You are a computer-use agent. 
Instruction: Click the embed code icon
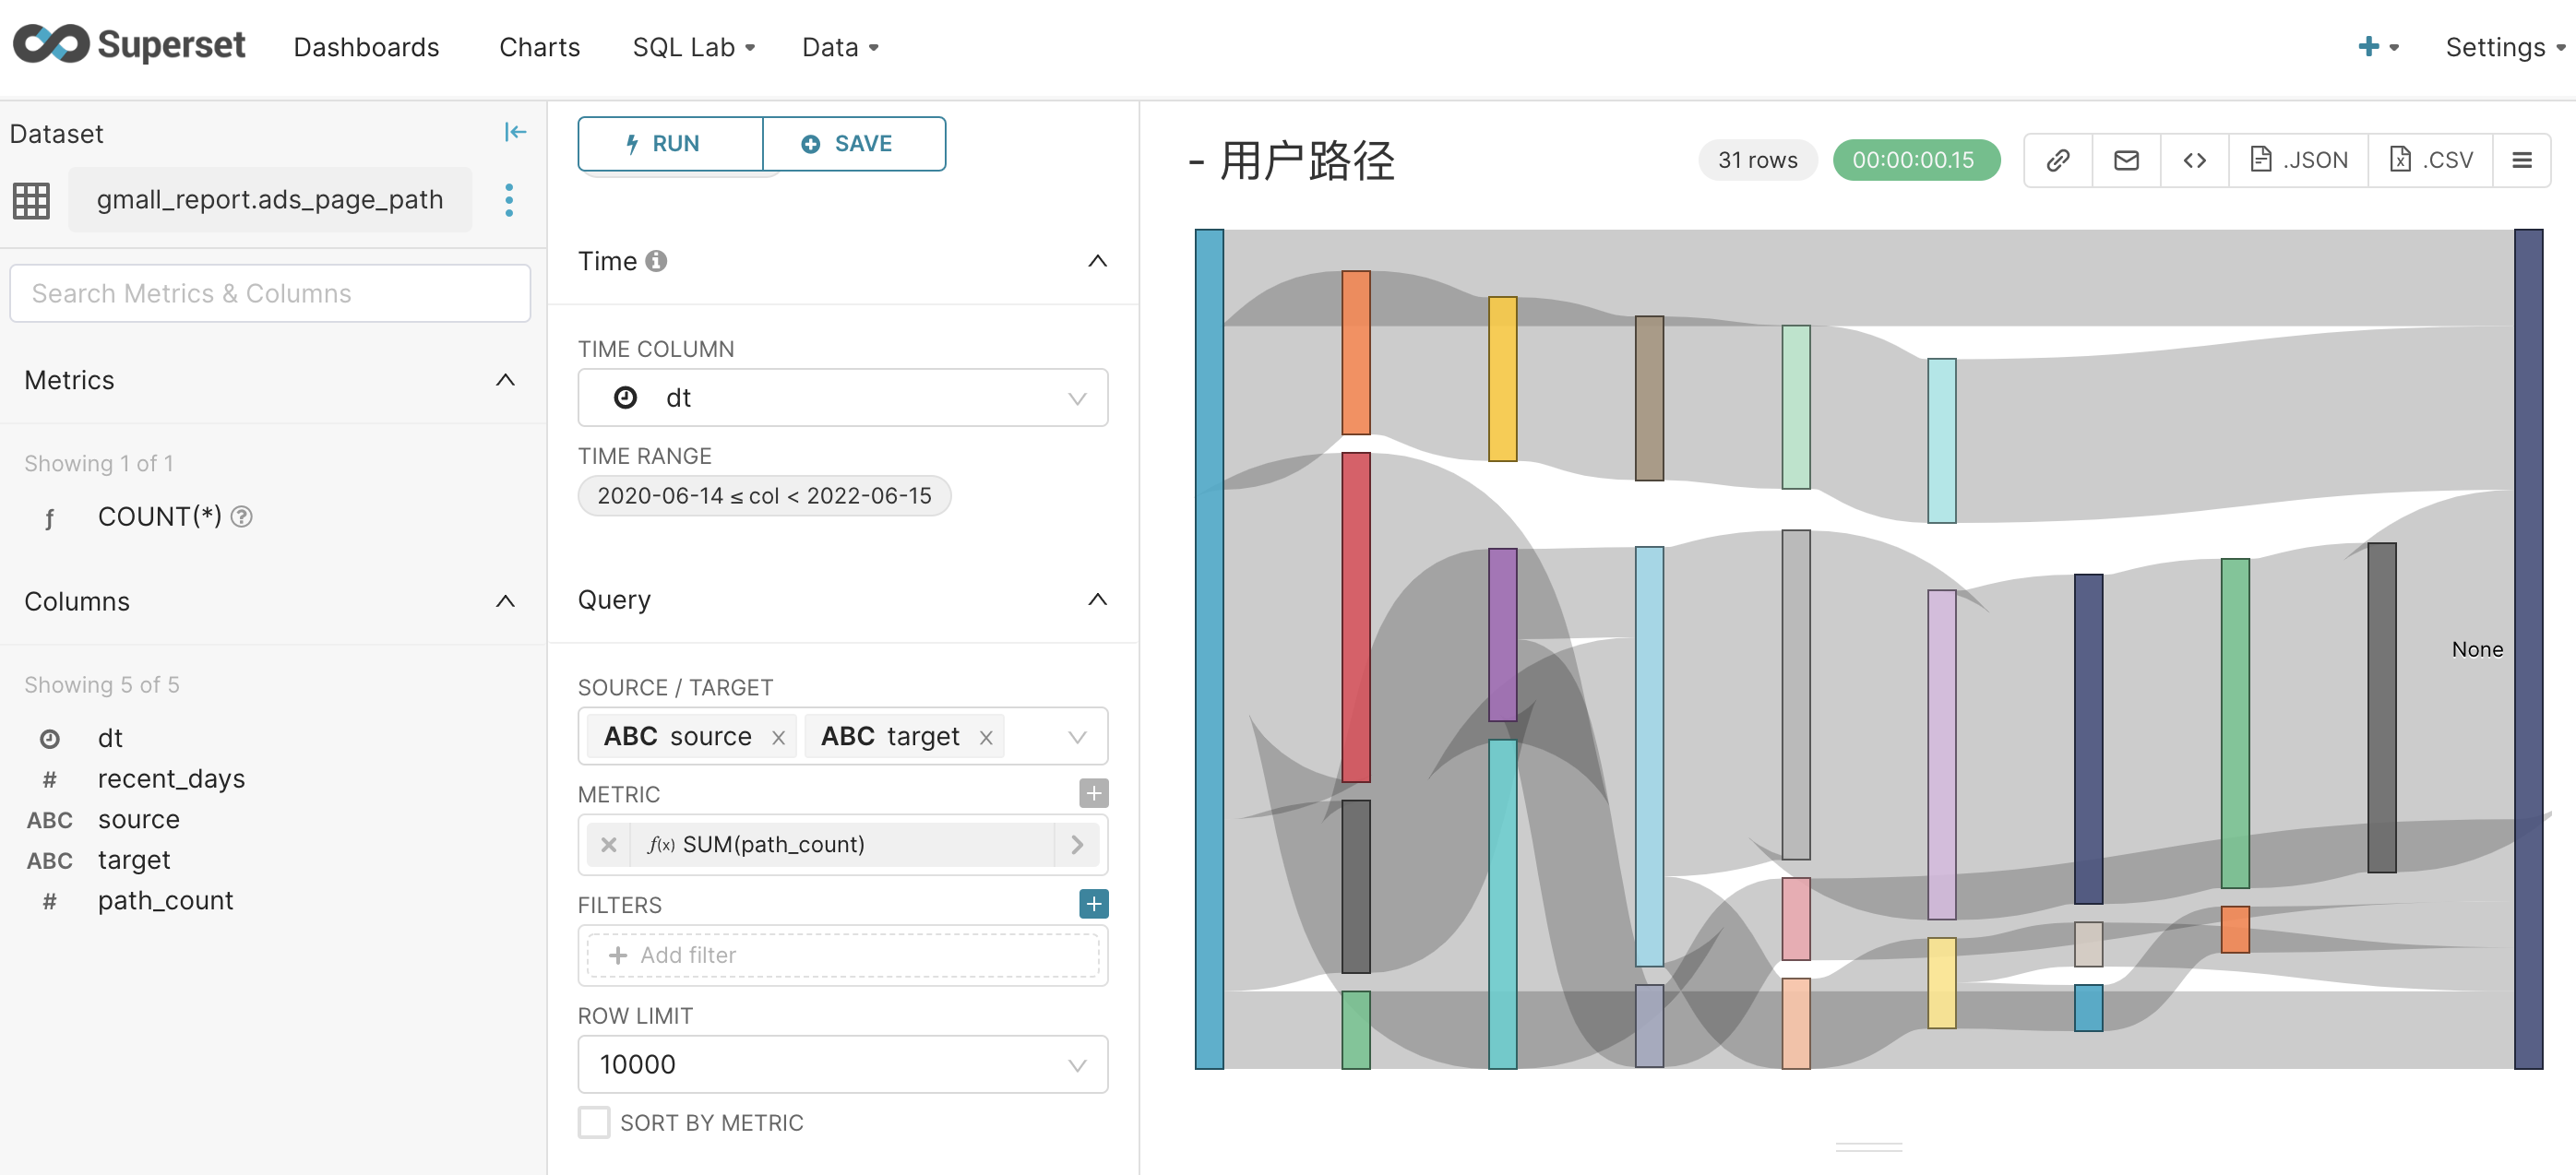2194,160
